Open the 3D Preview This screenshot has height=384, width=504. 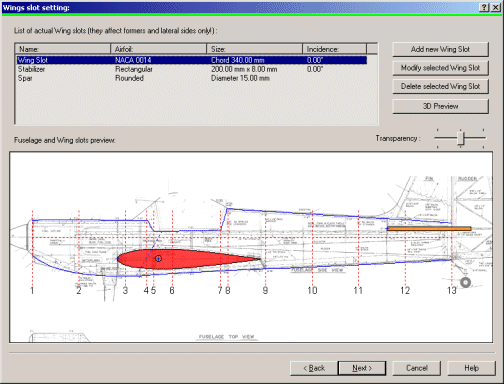(x=440, y=106)
